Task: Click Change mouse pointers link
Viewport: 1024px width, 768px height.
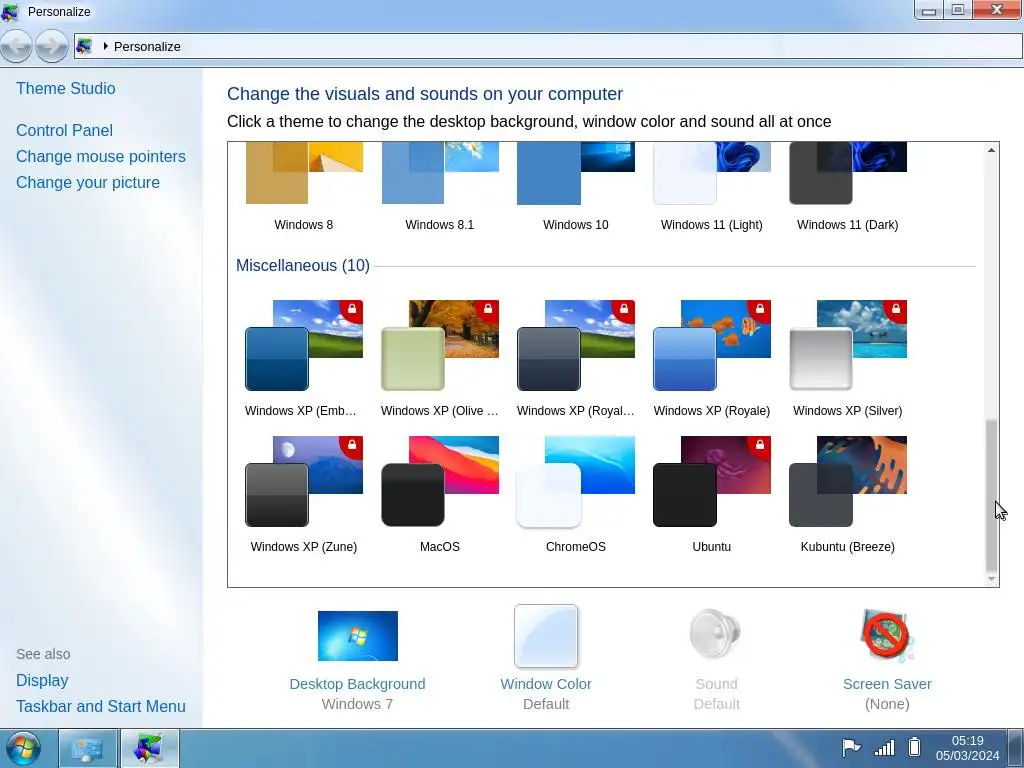Action: (x=101, y=156)
